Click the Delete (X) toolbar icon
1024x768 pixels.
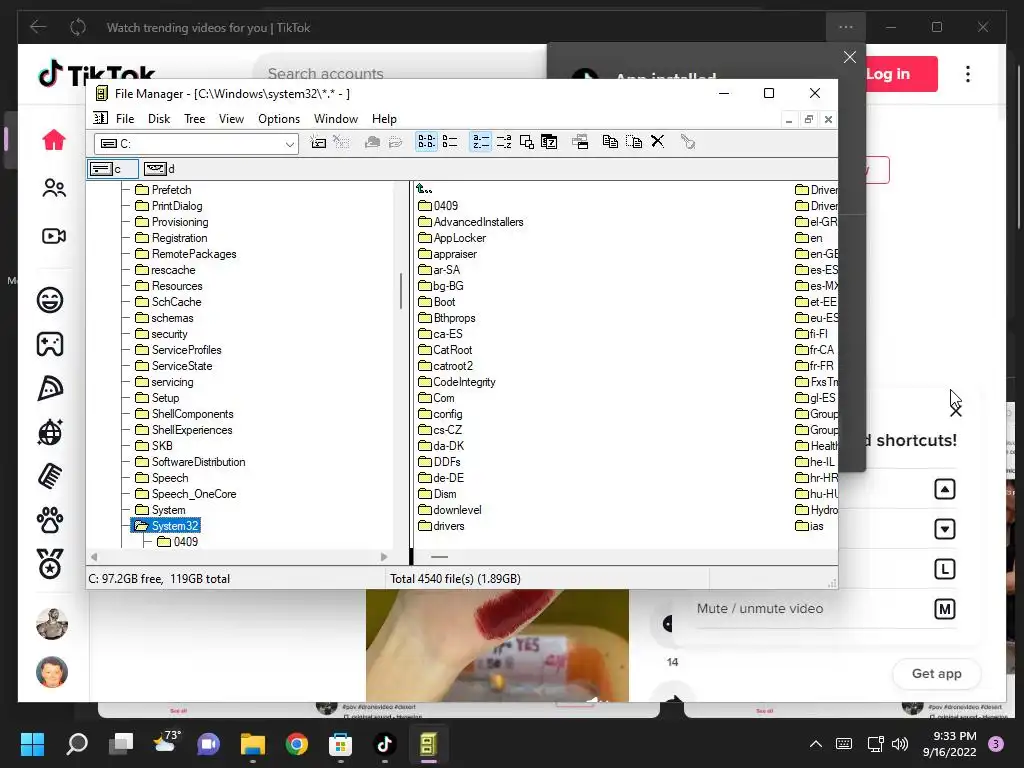(x=658, y=141)
